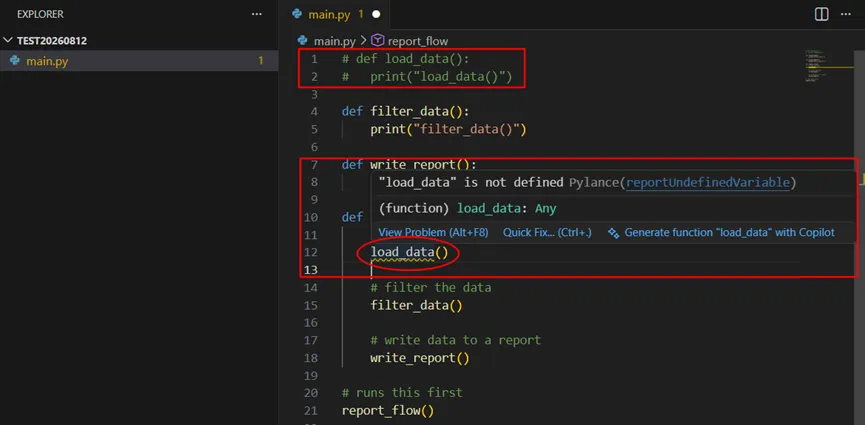Click the comment '# write data to a report'
865x425 pixels.
click(456, 340)
